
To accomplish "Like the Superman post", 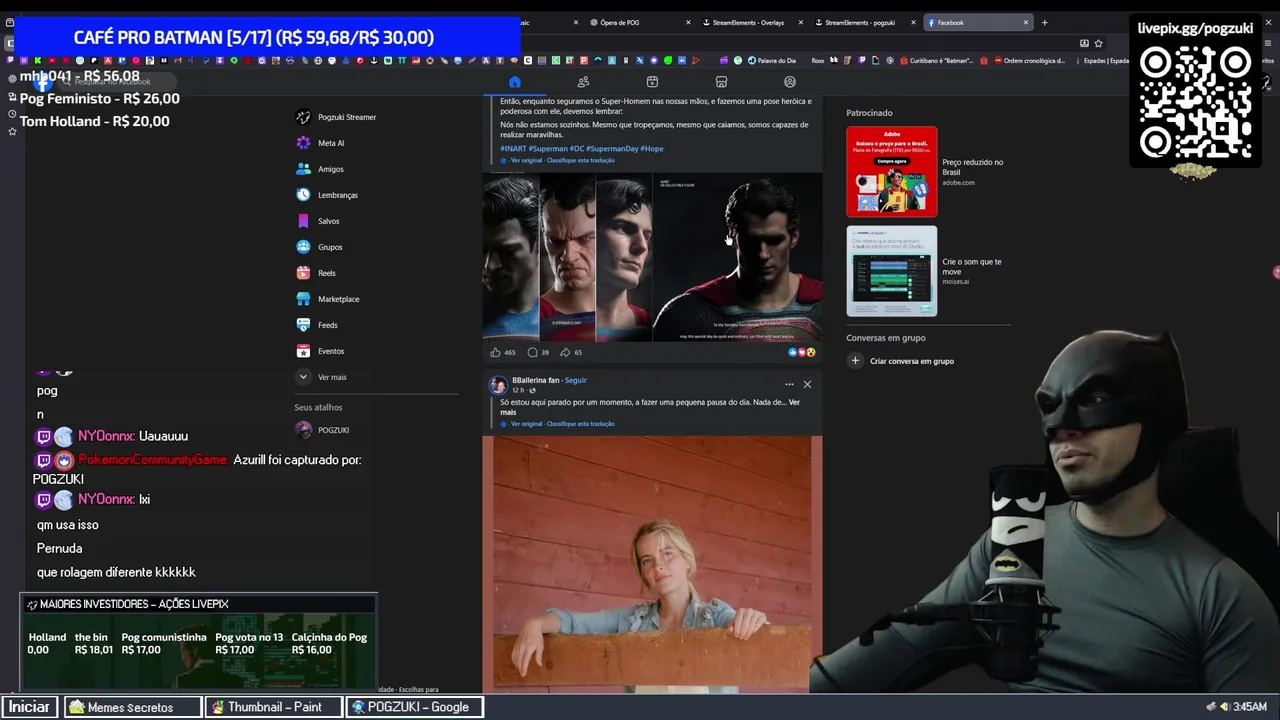I will pyautogui.click(x=502, y=352).
